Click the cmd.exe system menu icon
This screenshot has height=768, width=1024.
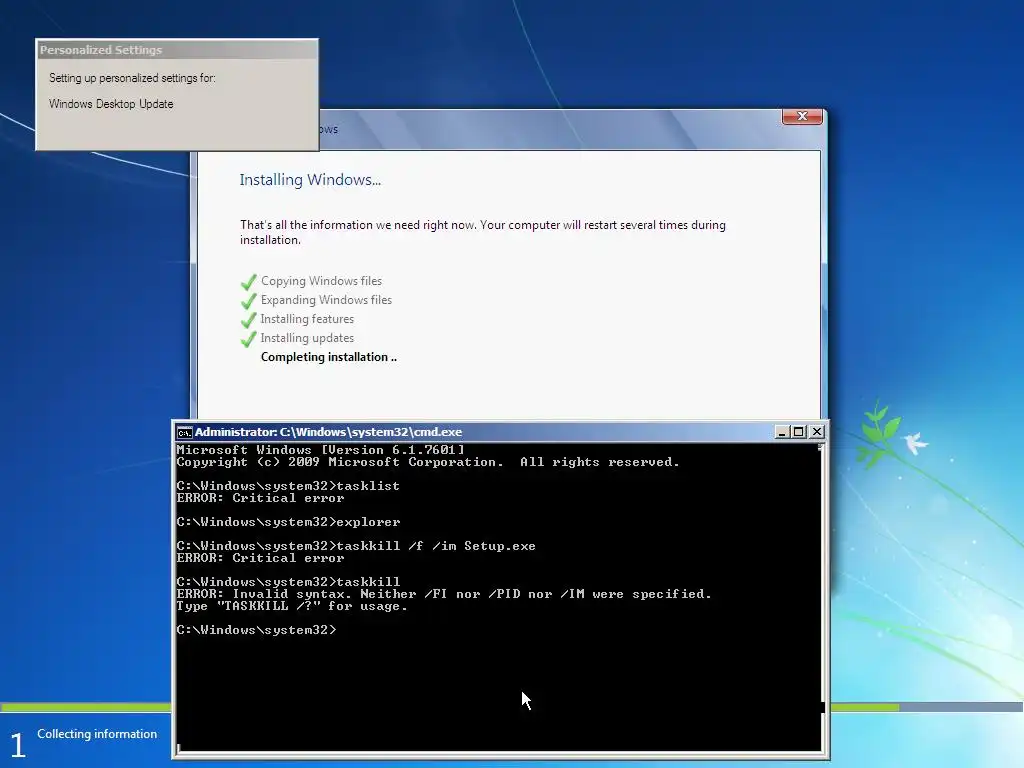[185, 432]
